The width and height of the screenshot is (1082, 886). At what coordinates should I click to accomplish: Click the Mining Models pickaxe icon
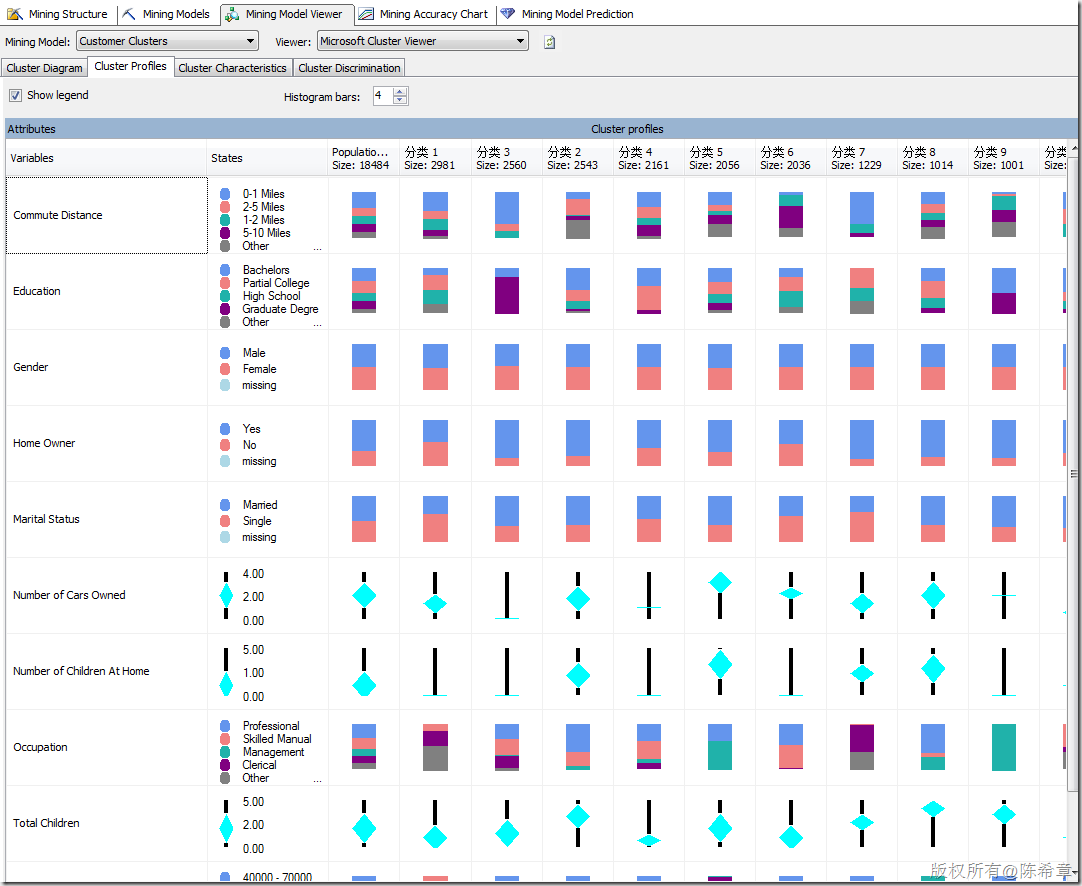click(129, 14)
